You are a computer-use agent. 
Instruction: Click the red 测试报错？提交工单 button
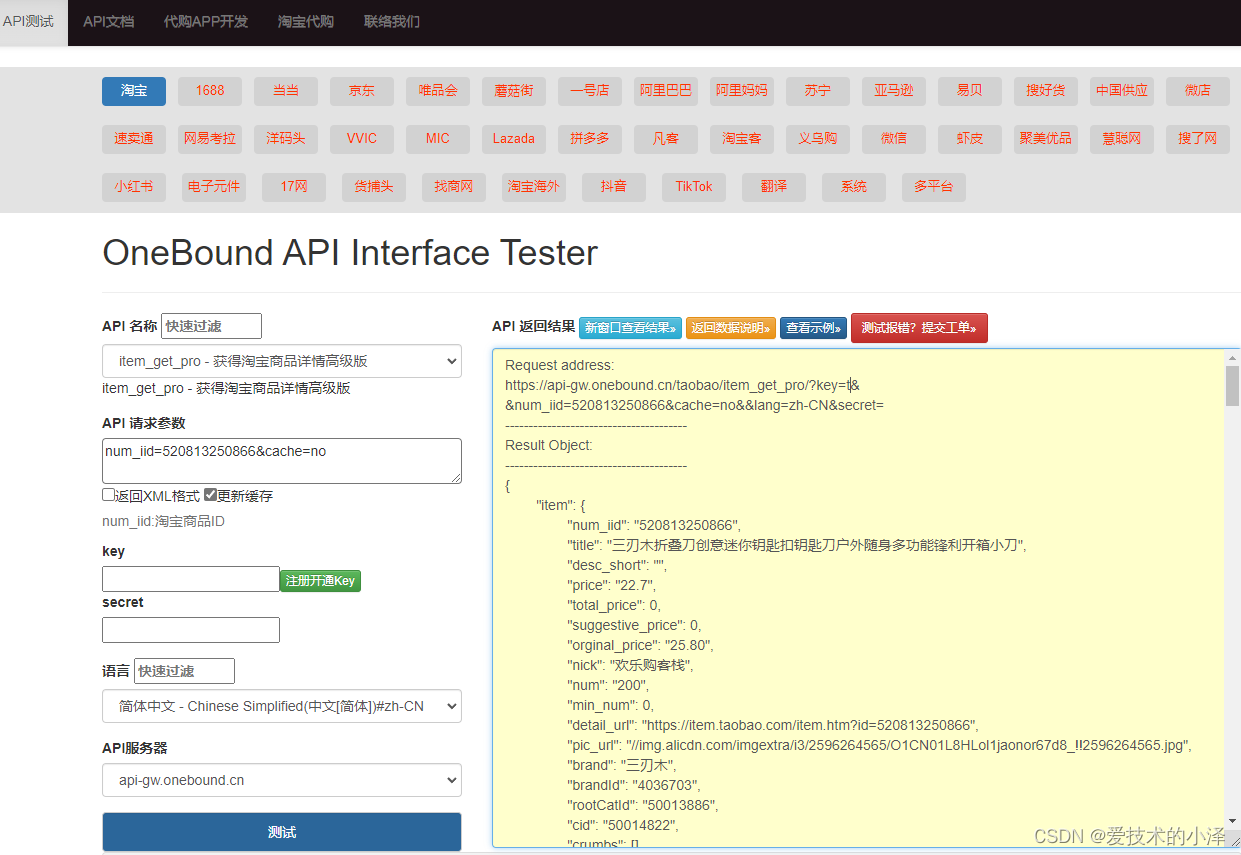click(x=919, y=327)
